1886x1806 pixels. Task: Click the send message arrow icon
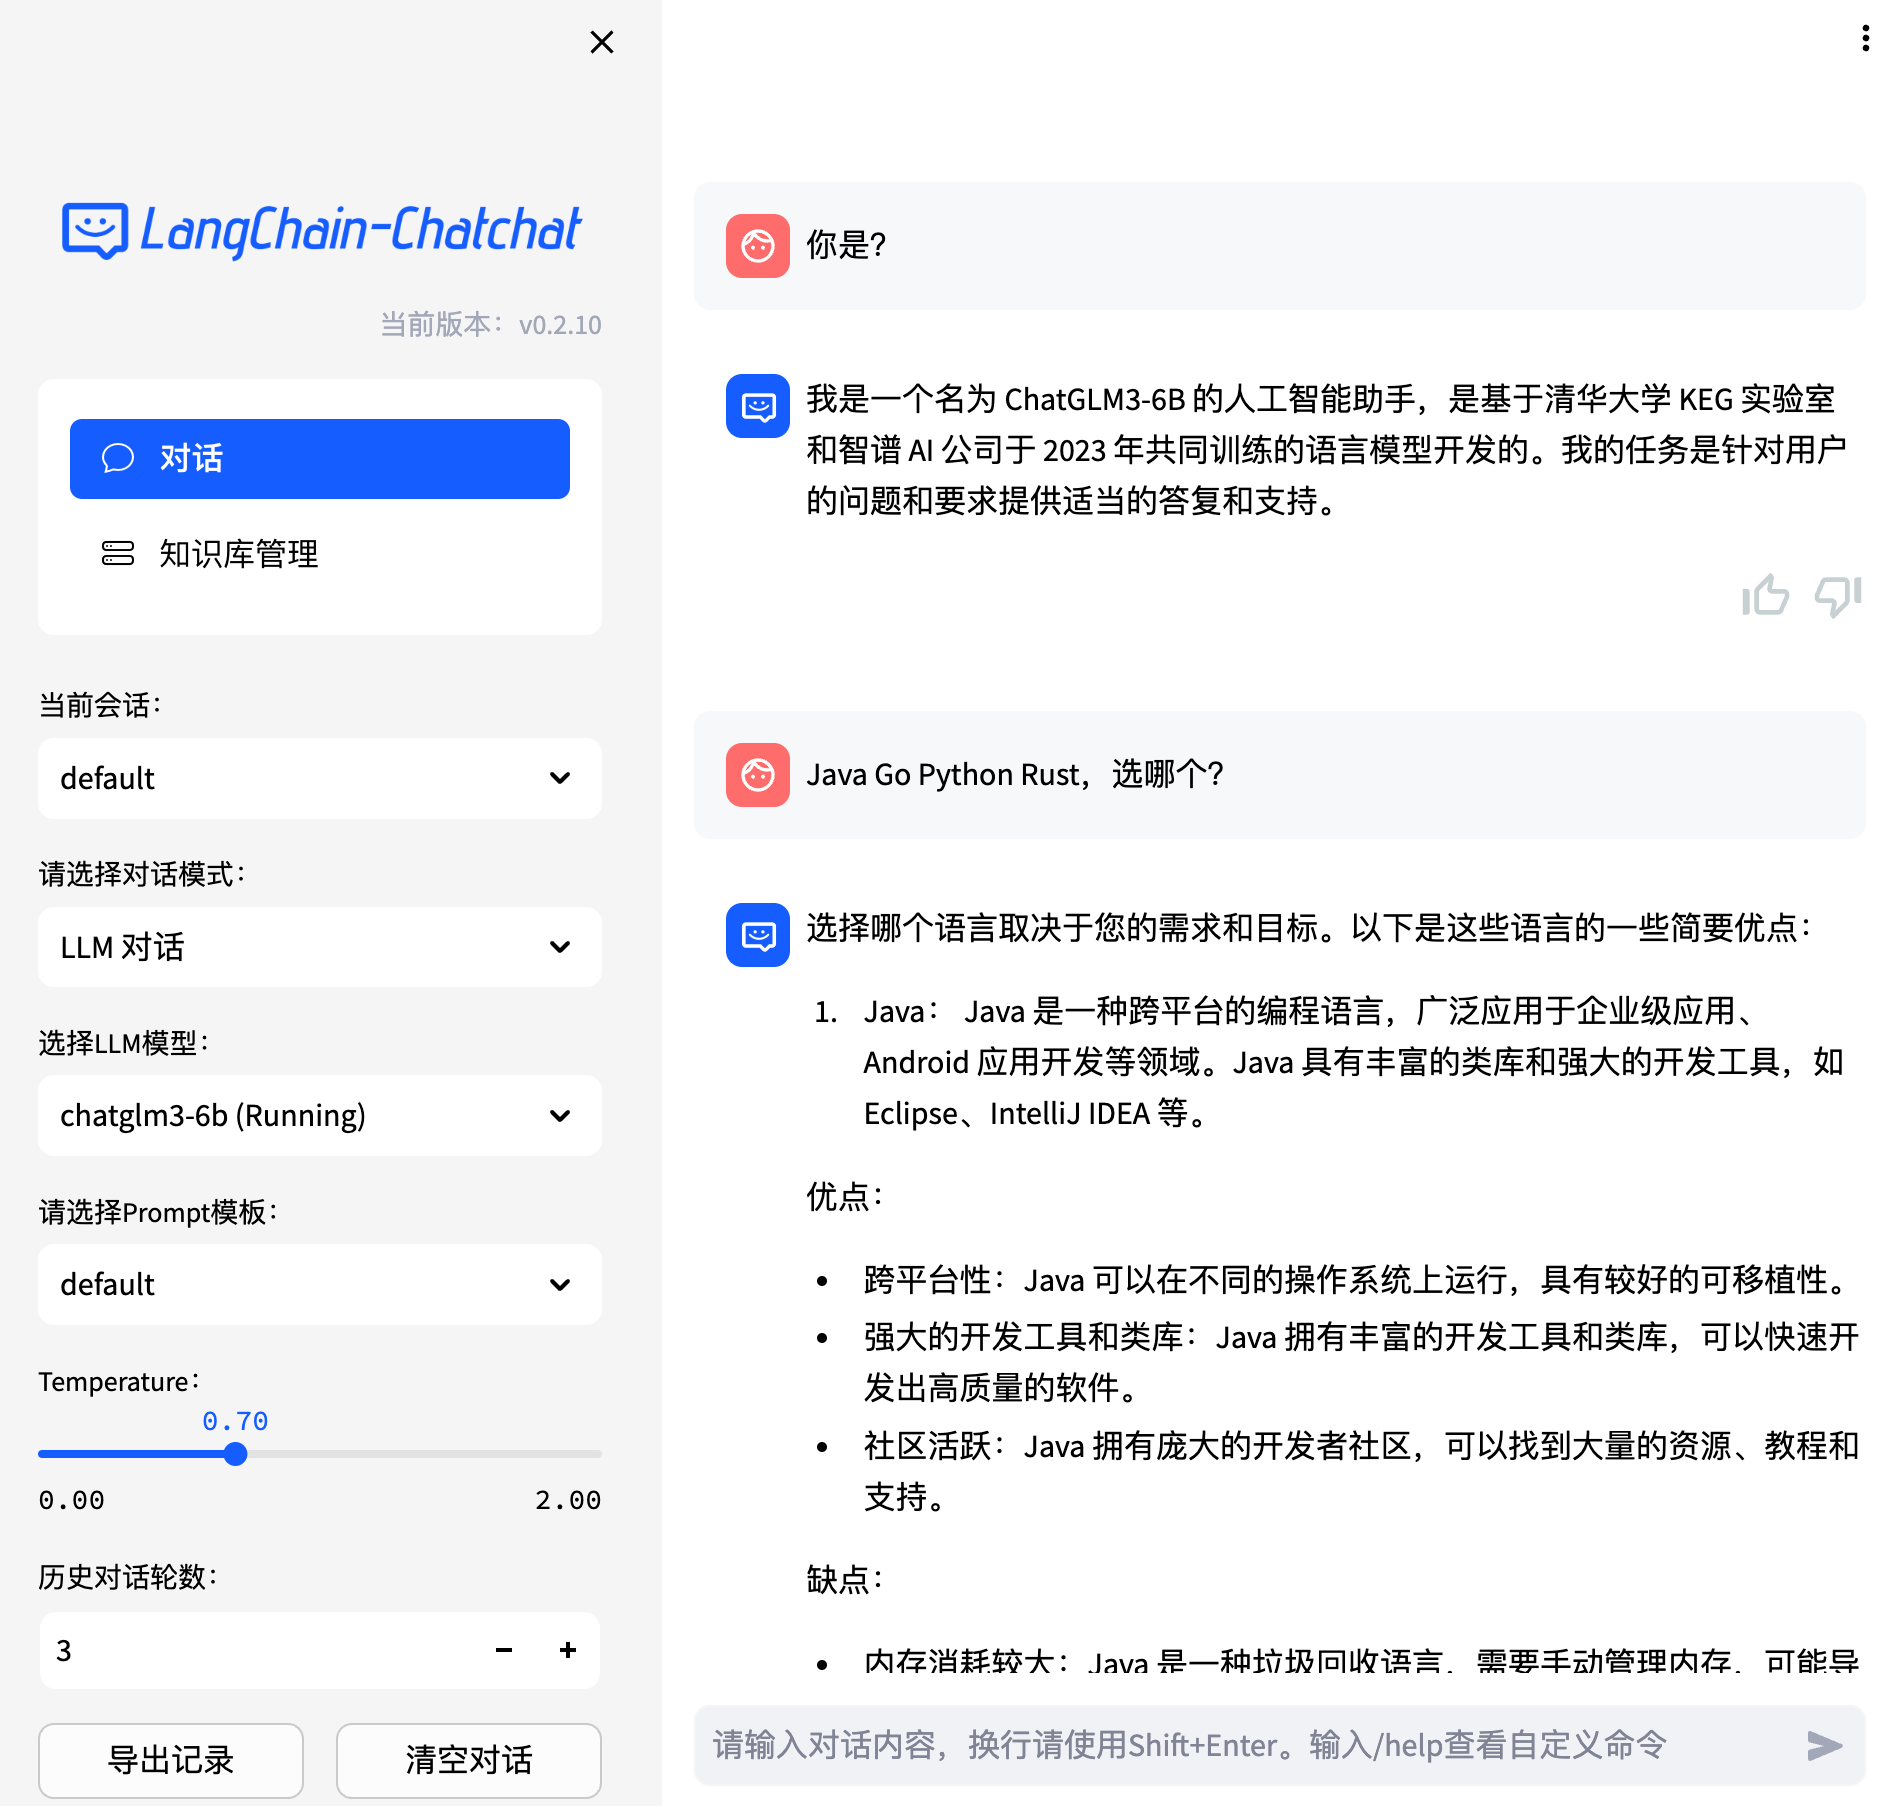(1824, 1746)
